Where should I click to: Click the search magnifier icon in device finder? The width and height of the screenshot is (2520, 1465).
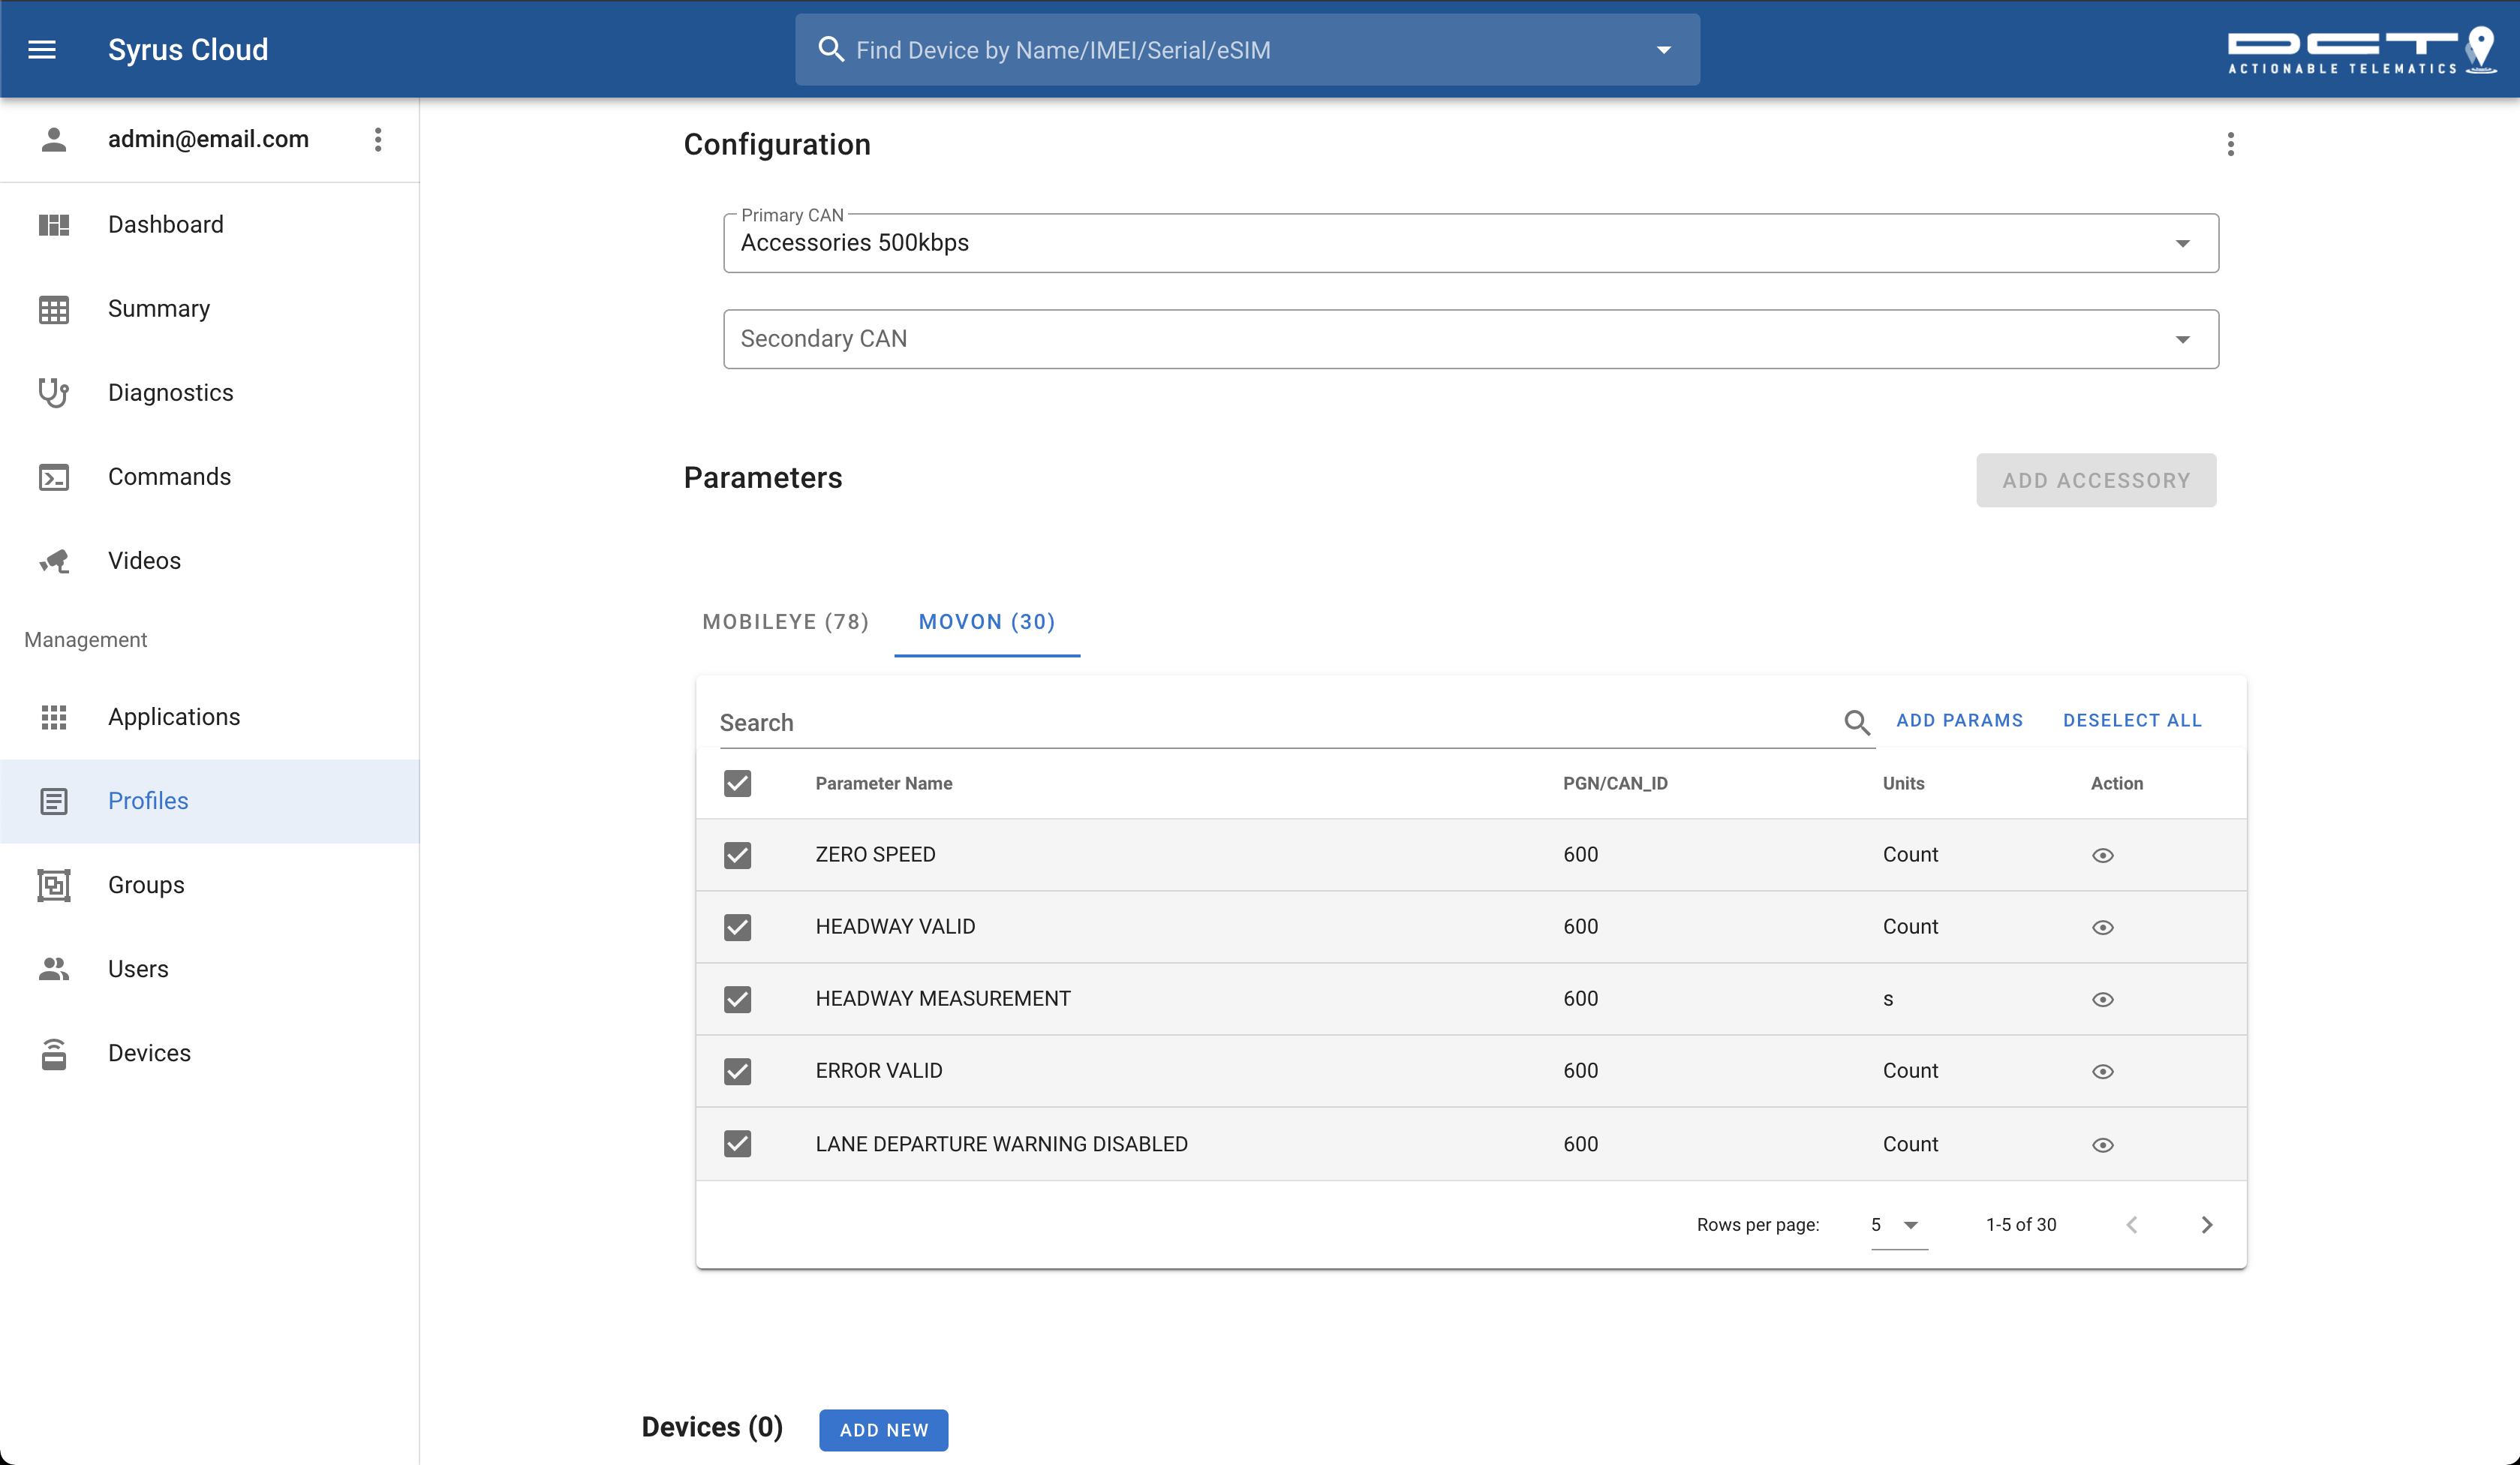pyautogui.click(x=830, y=49)
